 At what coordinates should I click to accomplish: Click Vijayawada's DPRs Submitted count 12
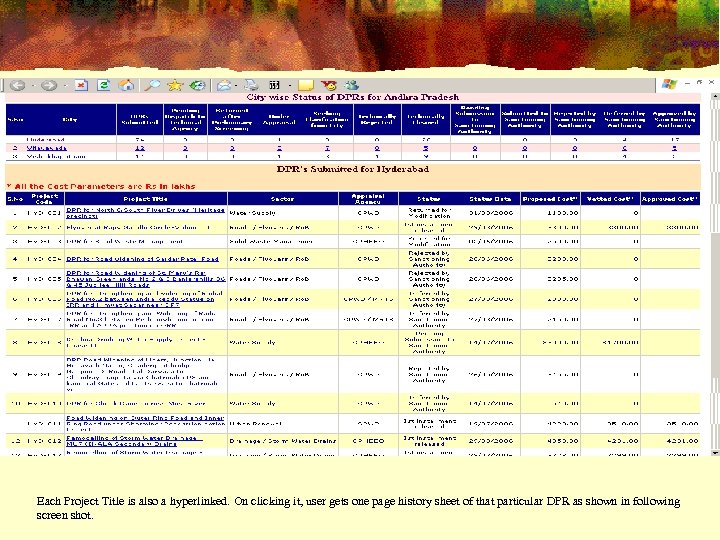(x=140, y=148)
